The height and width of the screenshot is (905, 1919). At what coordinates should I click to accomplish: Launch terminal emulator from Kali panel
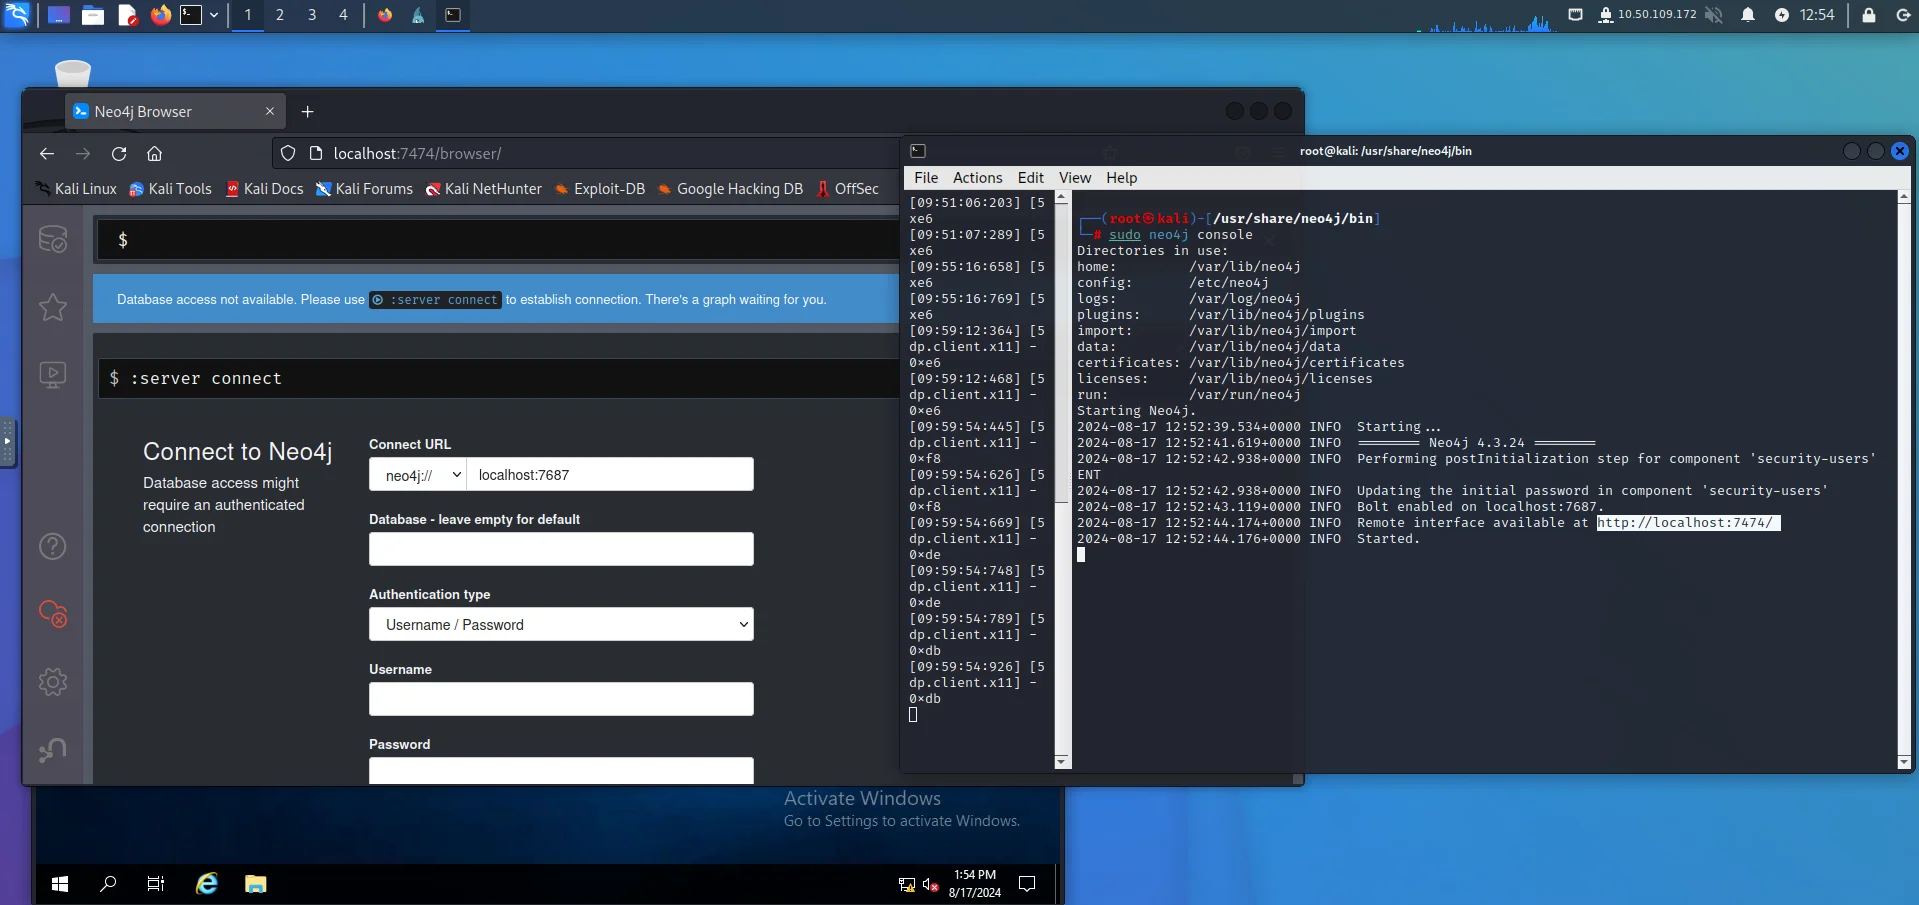coord(191,15)
